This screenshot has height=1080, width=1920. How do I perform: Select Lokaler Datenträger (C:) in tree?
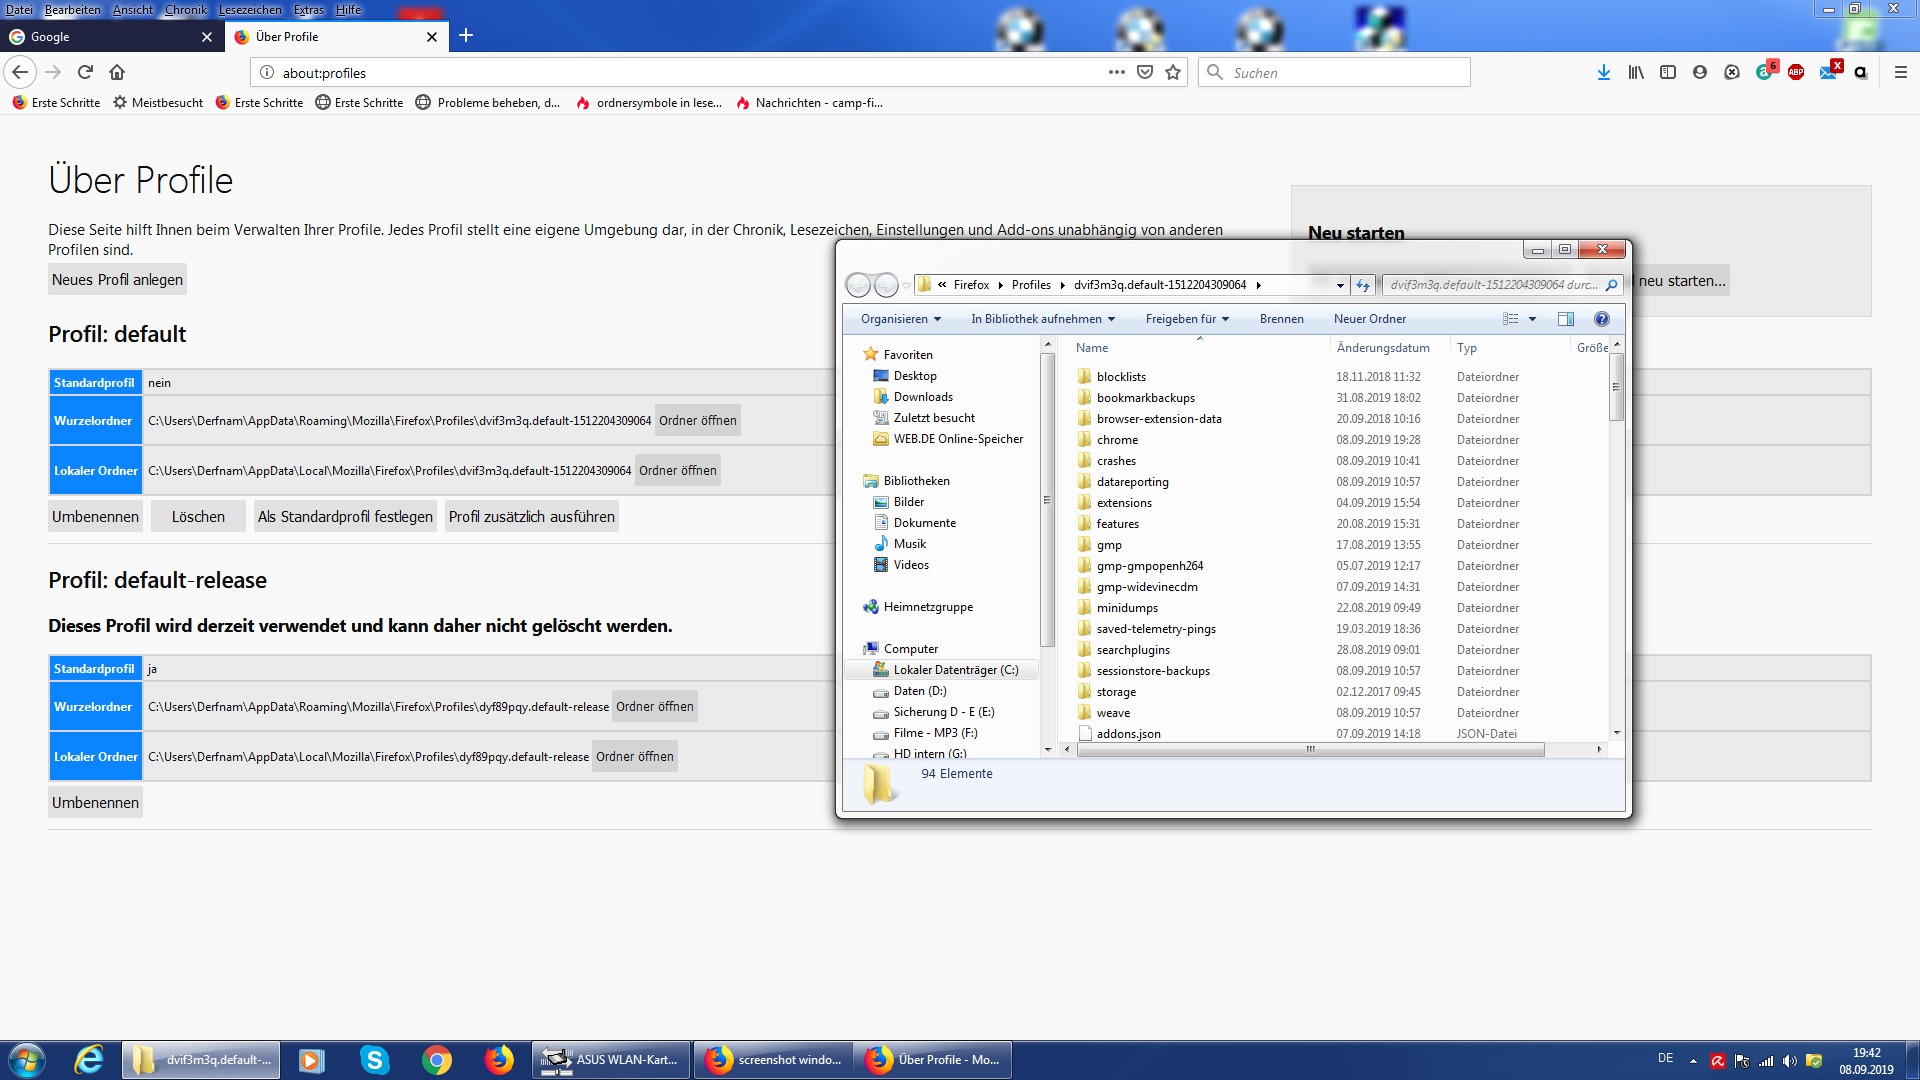pyautogui.click(x=955, y=670)
